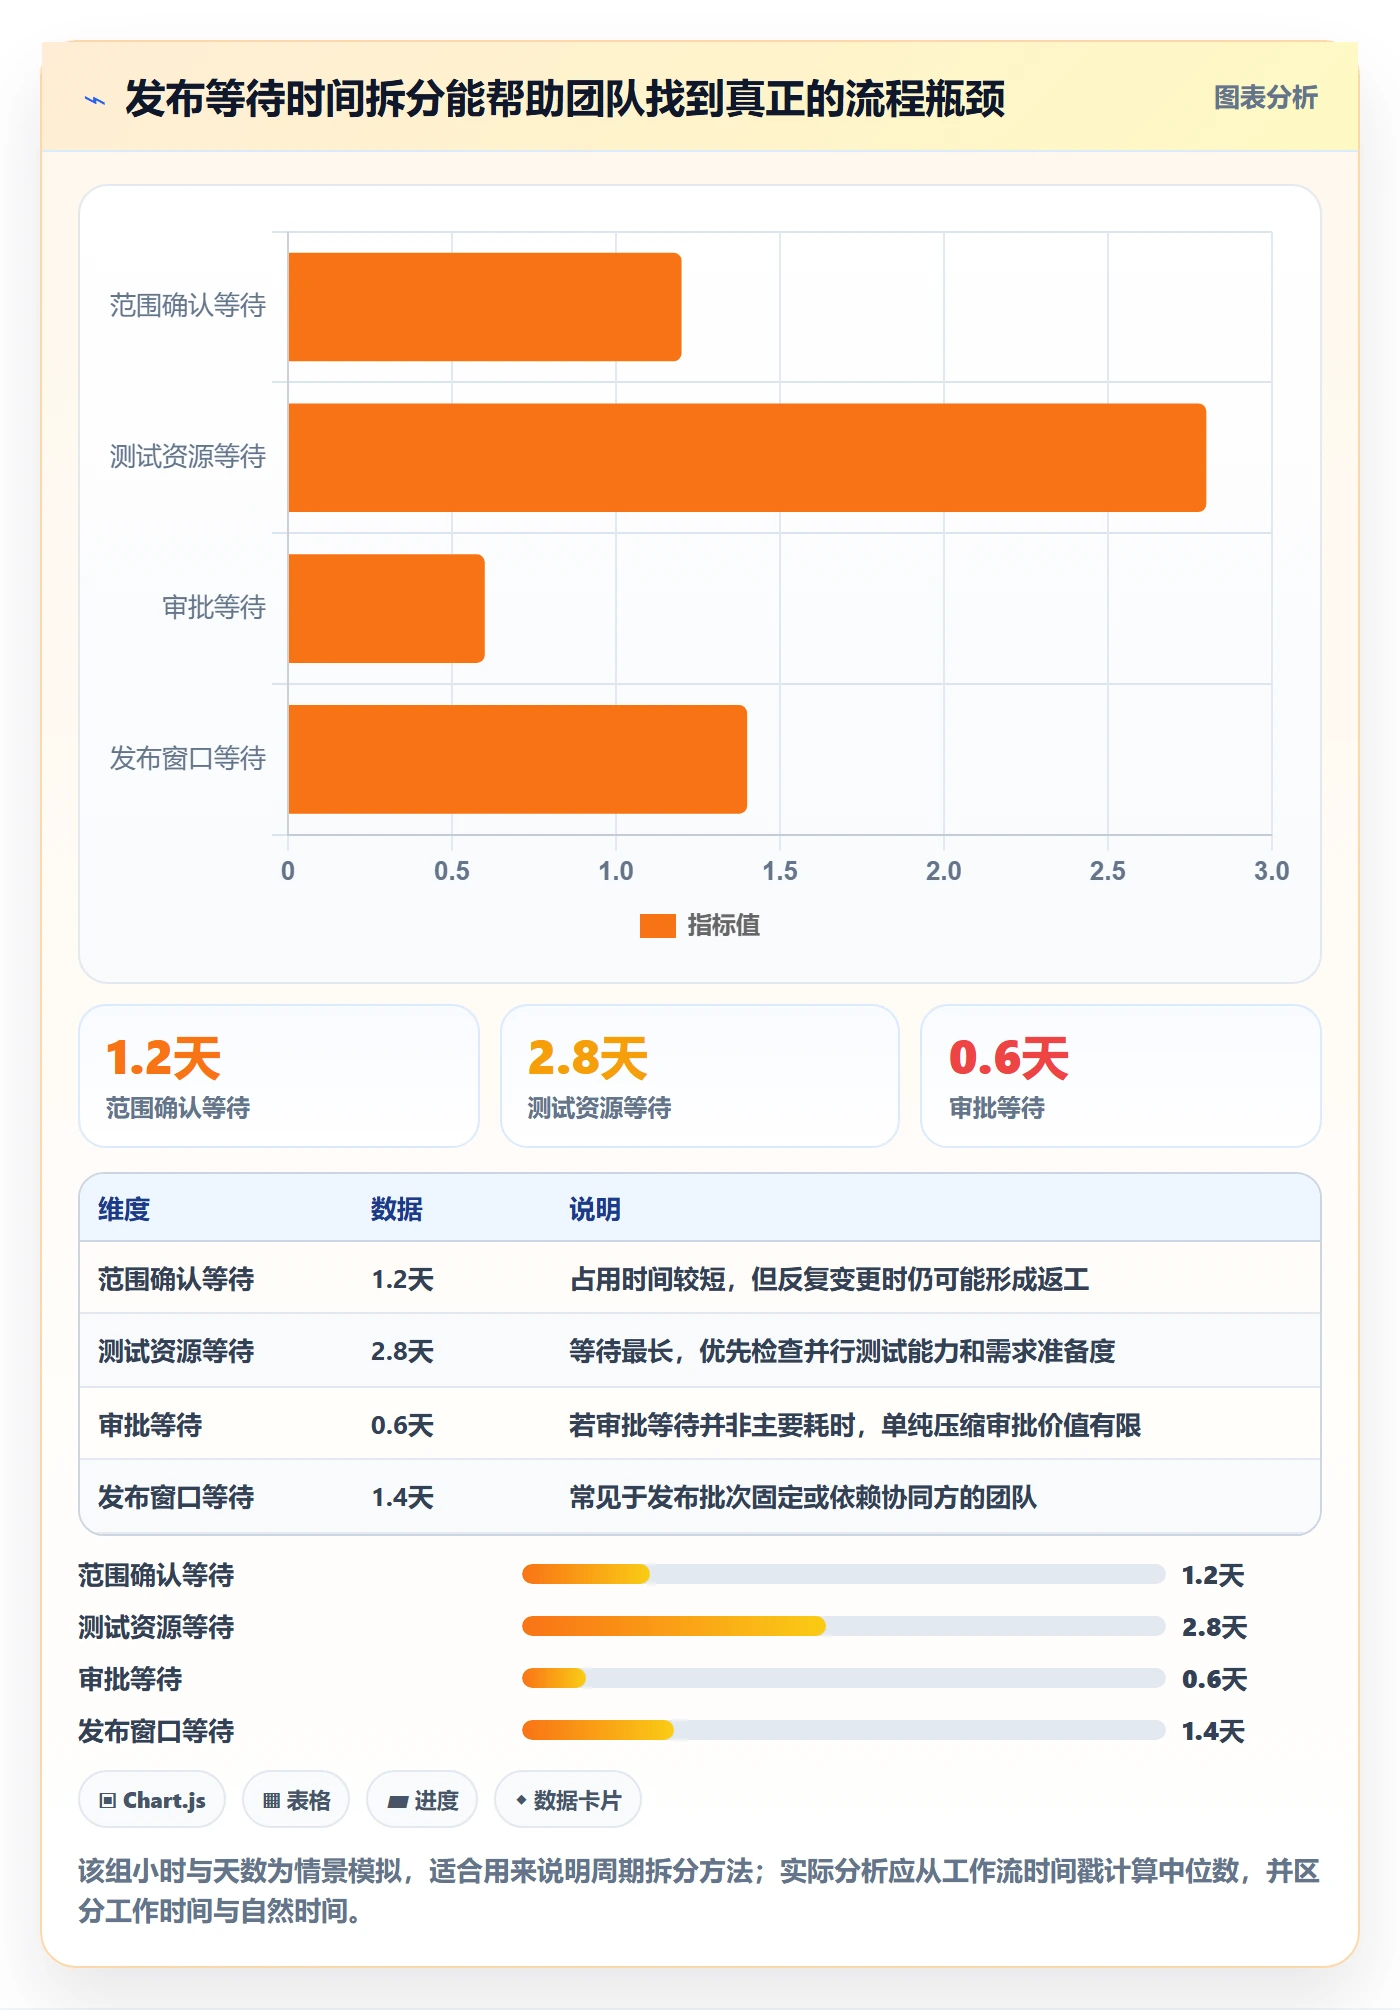The image size is (1400, 2010).
Task: Toggle the 指标值 legend label
Action: pyautogui.click(x=724, y=926)
